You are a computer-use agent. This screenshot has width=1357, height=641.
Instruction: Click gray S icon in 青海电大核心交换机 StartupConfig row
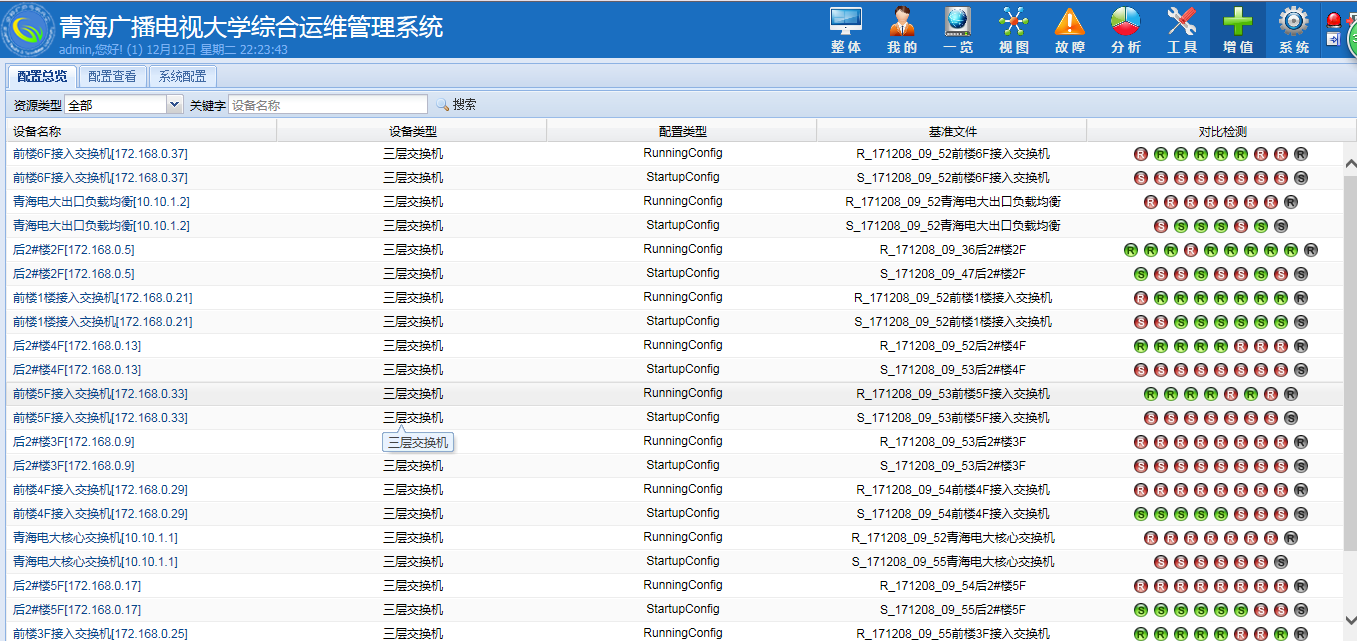pos(1281,562)
